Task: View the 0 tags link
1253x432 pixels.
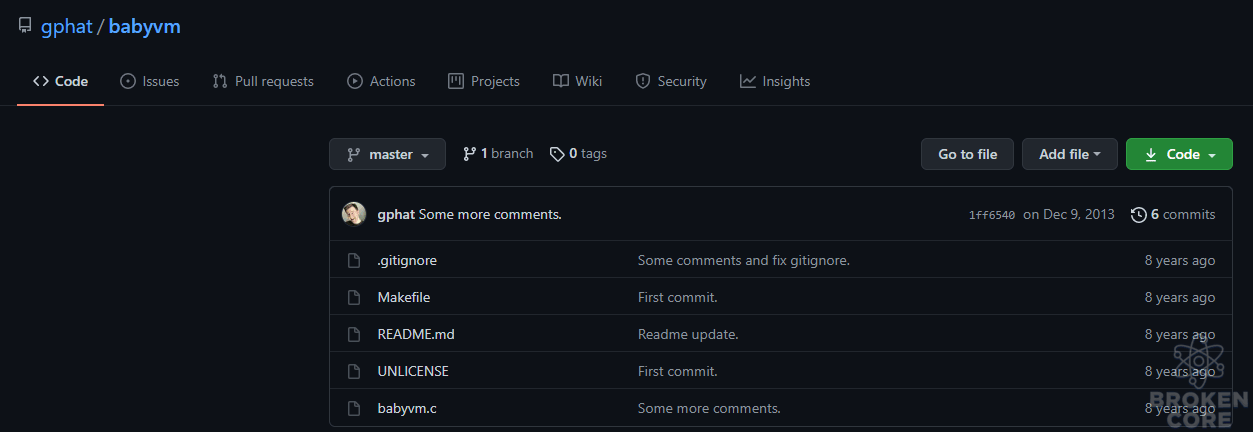Action: (579, 154)
